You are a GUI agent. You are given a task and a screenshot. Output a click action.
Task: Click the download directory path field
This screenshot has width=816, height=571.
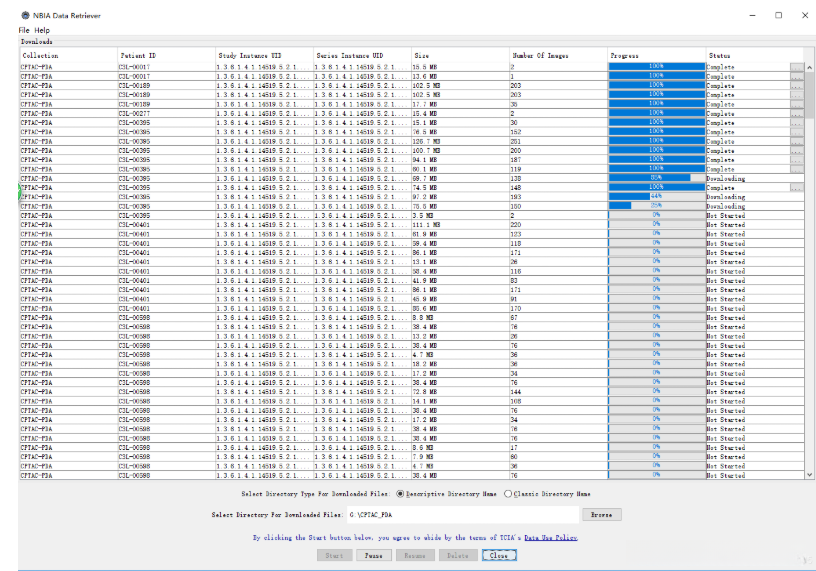click(463, 515)
